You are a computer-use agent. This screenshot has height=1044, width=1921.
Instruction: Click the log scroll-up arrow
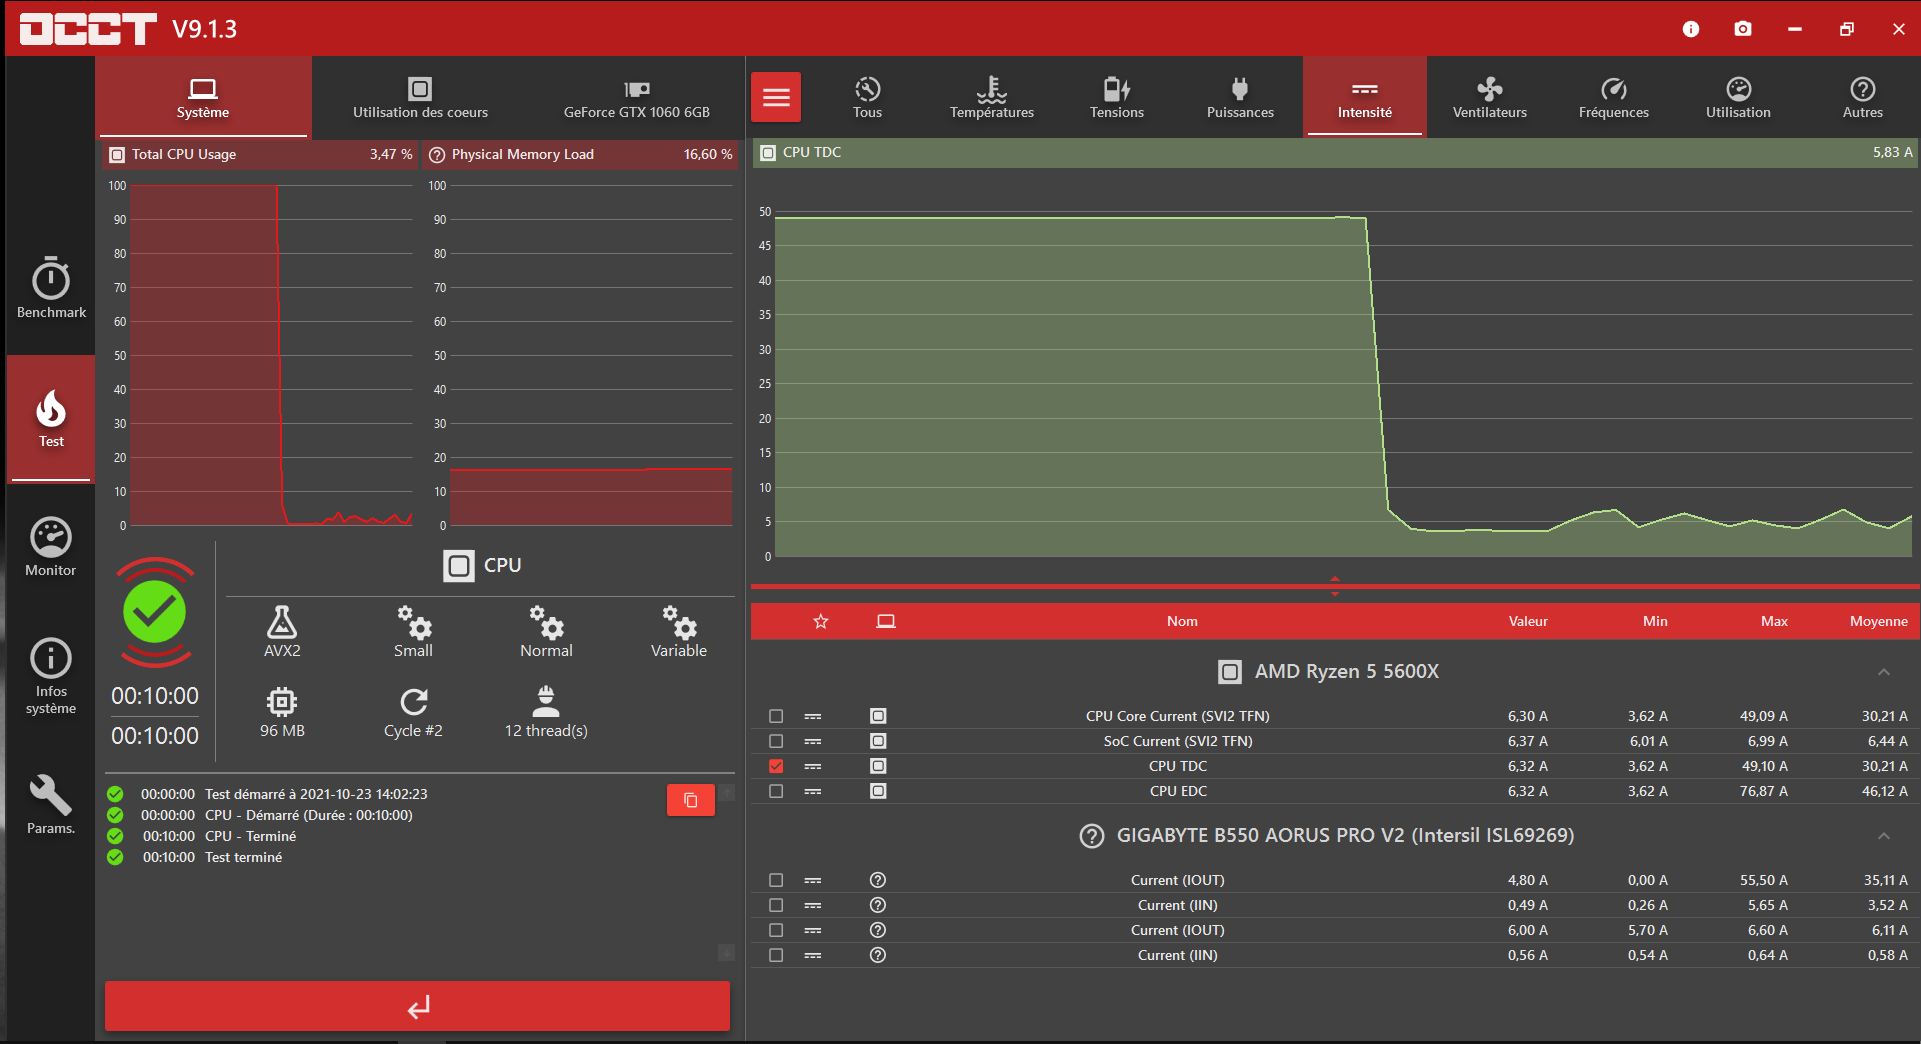[x=727, y=792]
